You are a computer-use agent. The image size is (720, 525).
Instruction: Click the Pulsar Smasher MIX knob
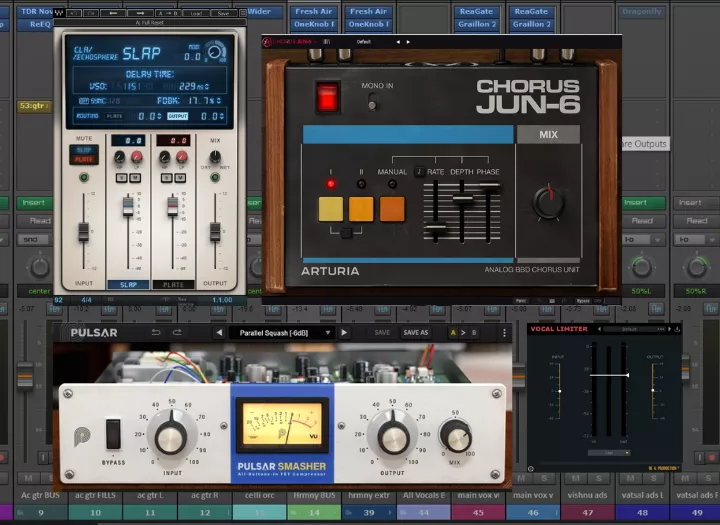[456, 435]
